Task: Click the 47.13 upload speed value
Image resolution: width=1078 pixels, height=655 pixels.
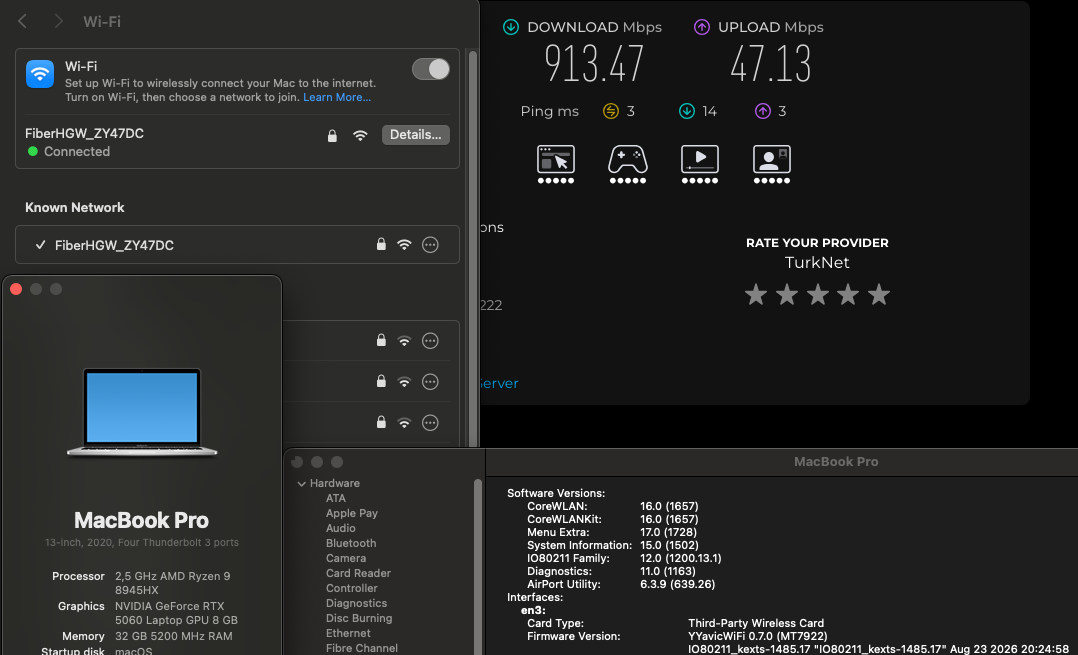Action: [x=771, y=63]
